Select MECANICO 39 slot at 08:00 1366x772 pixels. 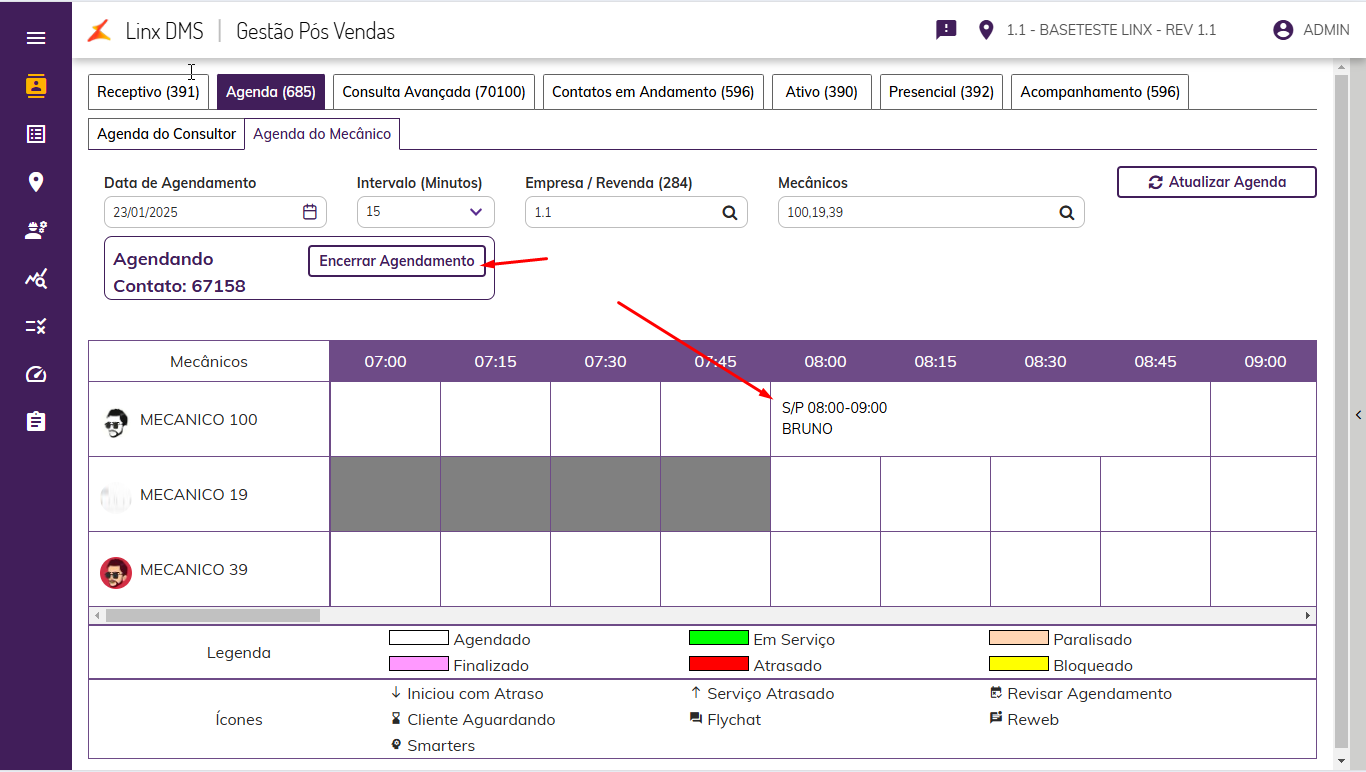pyautogui.click(x=825, y=569)
